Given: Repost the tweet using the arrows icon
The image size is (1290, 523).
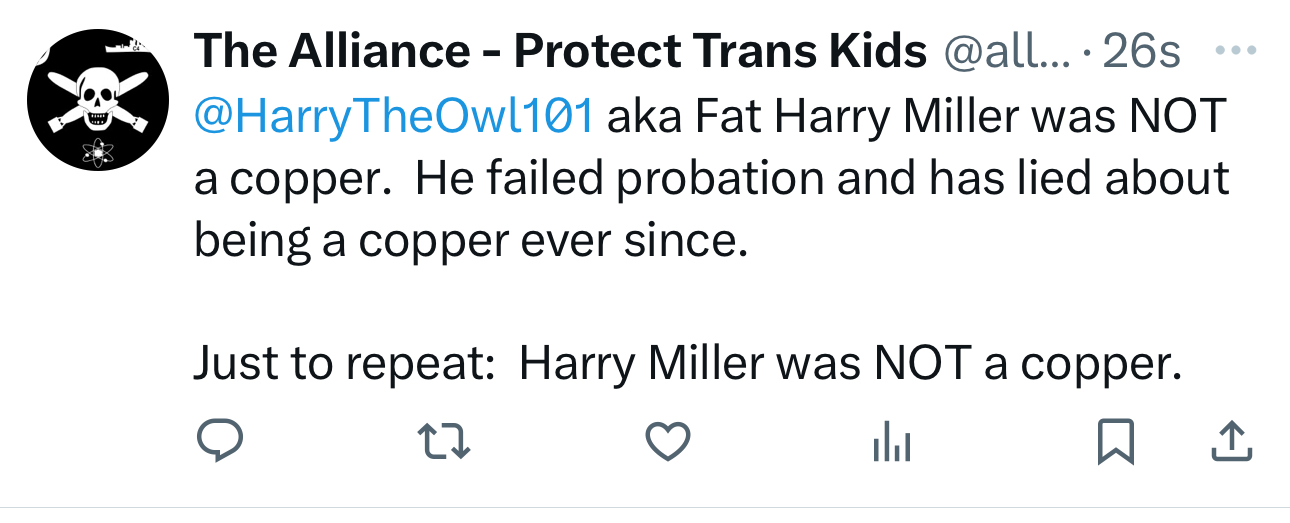Looking at the screenshot, I should coord(443,442).
